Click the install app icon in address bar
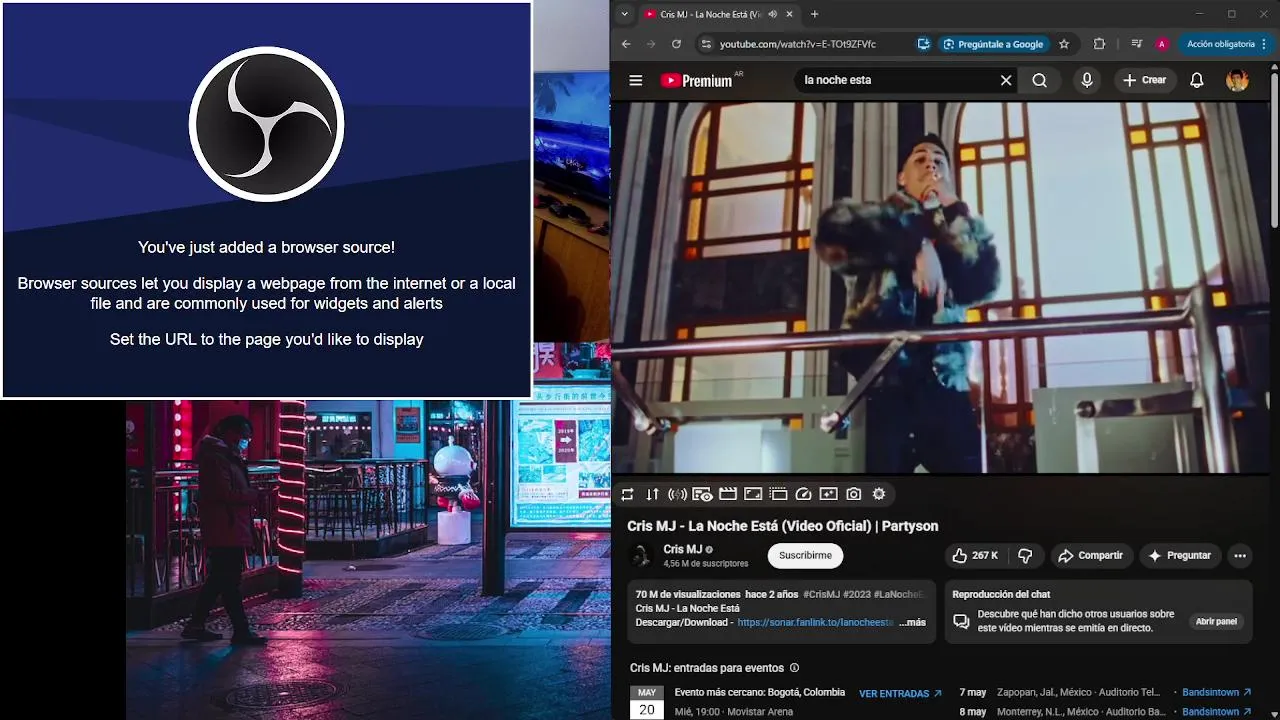The image size is (1280, 720). click(x=923, y=44)
